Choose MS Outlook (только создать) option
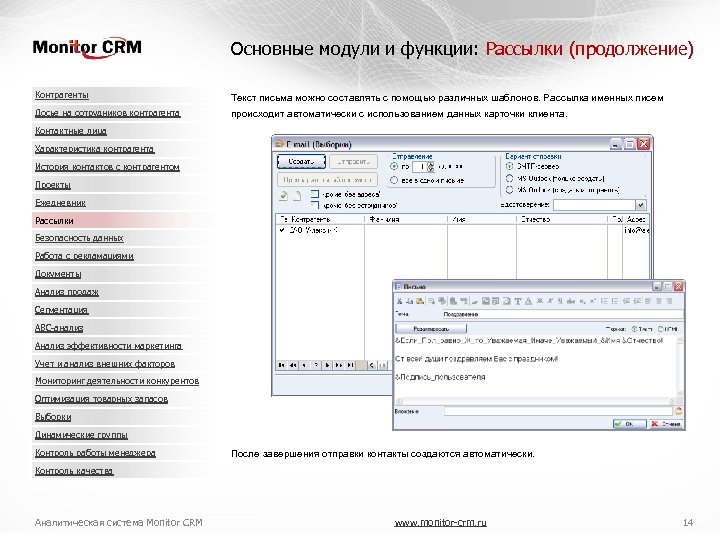720x540 pixels. click(509, 178)
